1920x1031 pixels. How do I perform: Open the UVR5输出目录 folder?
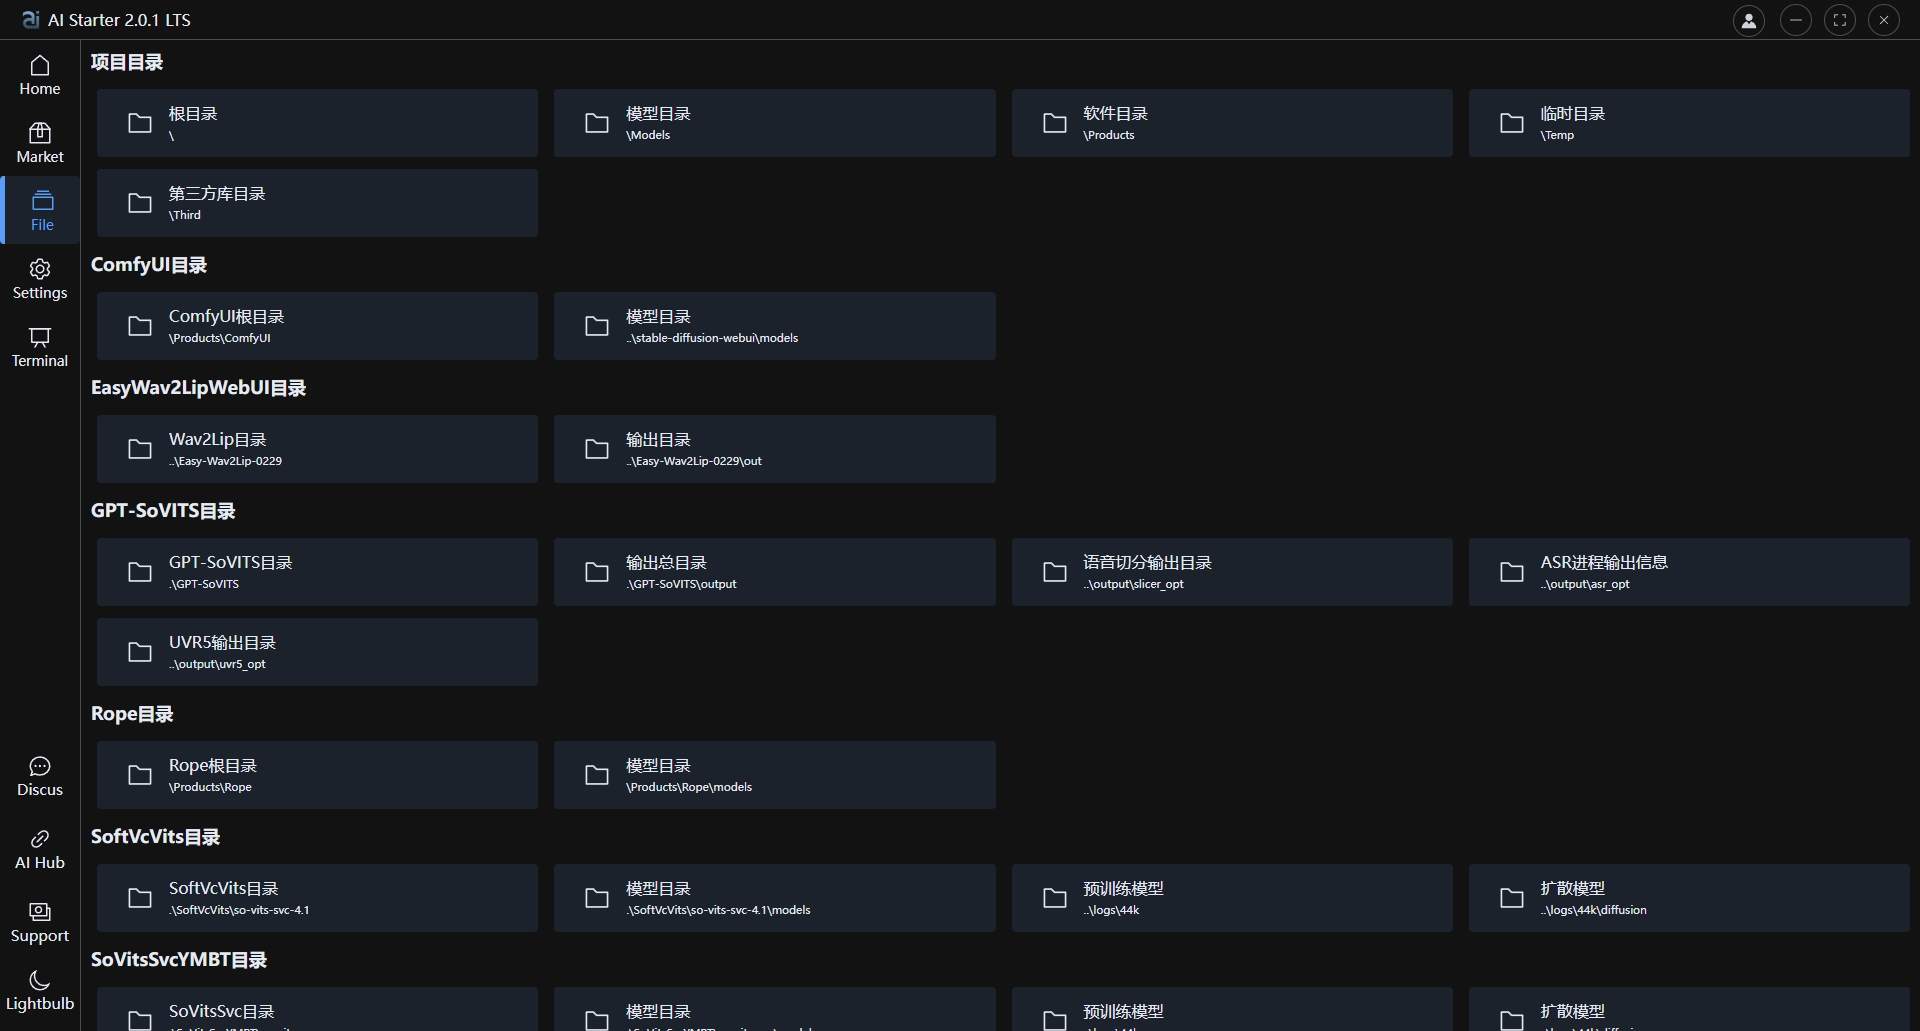tap(317, 652)
